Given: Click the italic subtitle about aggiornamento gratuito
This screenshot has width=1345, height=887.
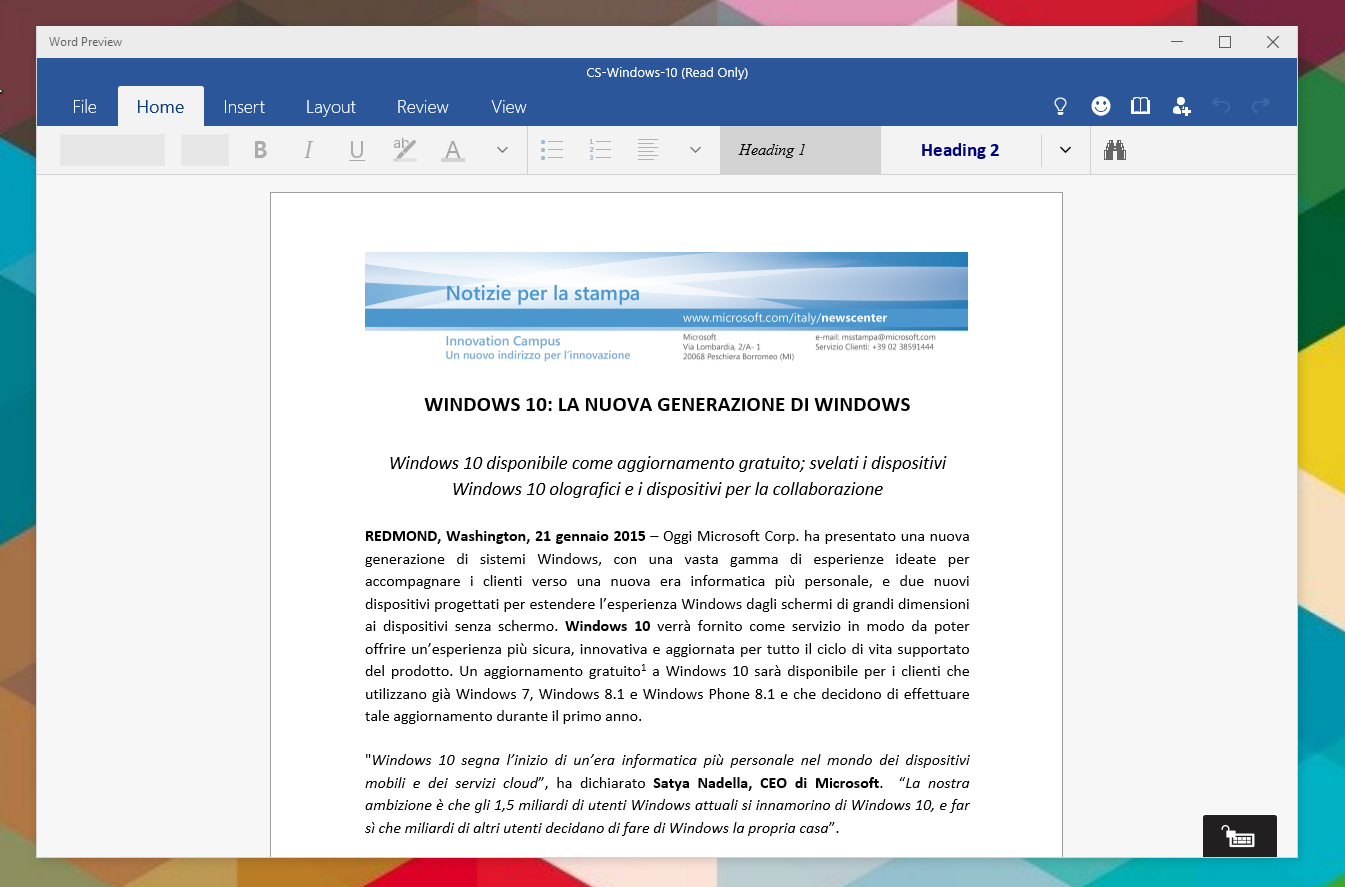Looking at the screenshot, I should pos(667,476).
